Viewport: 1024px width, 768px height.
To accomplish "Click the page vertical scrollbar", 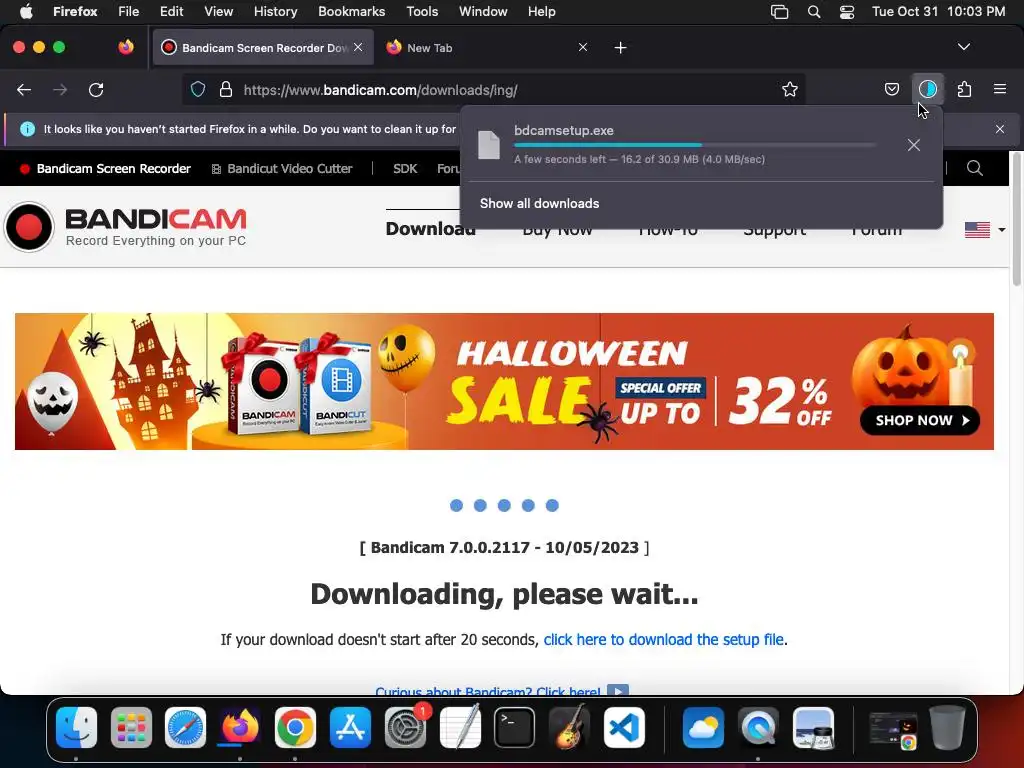I will click(x=1016, y=219).
